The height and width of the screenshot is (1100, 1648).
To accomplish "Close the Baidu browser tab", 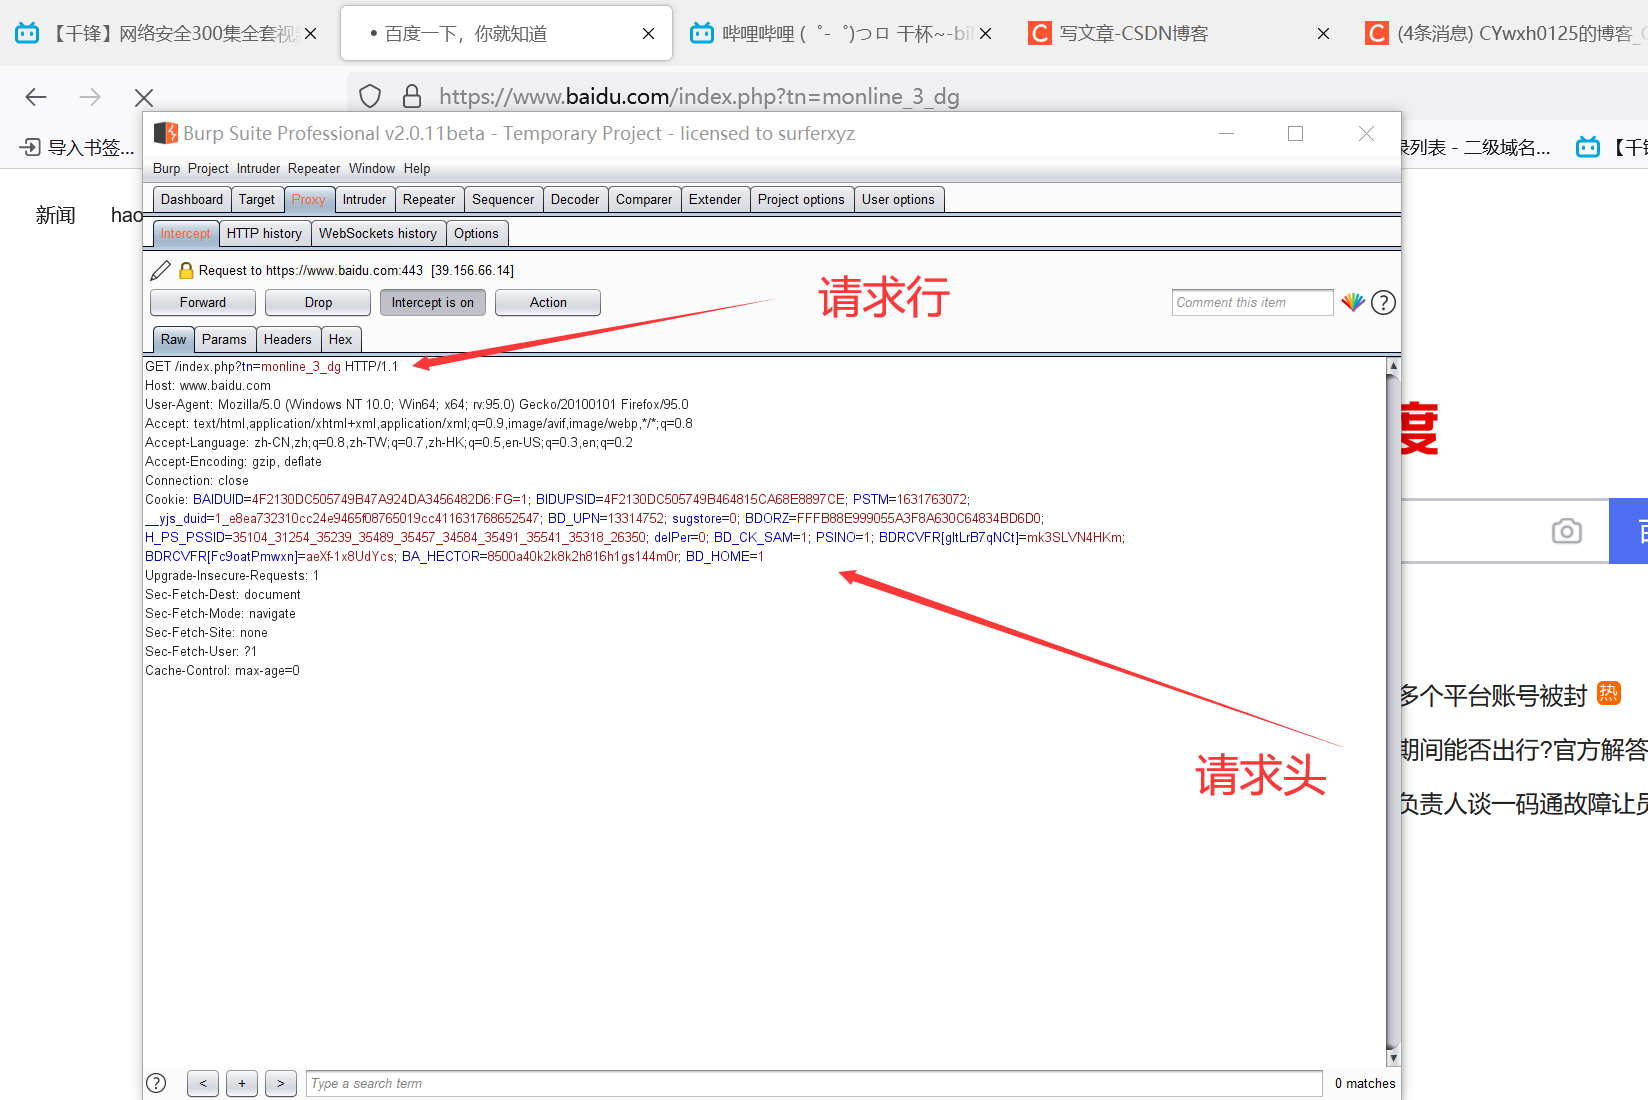I will [x=648, y=34].
